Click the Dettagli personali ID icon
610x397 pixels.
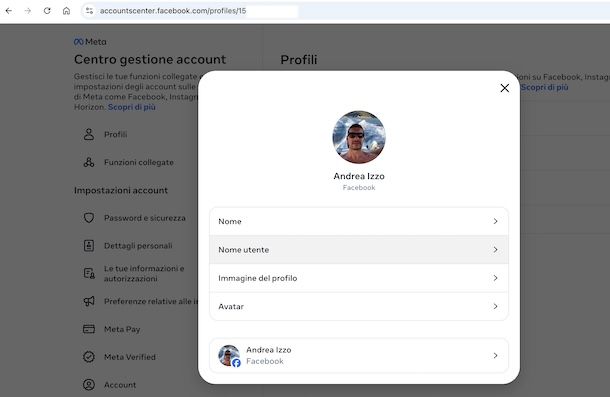pyautogui.click(x=89, y=246)
